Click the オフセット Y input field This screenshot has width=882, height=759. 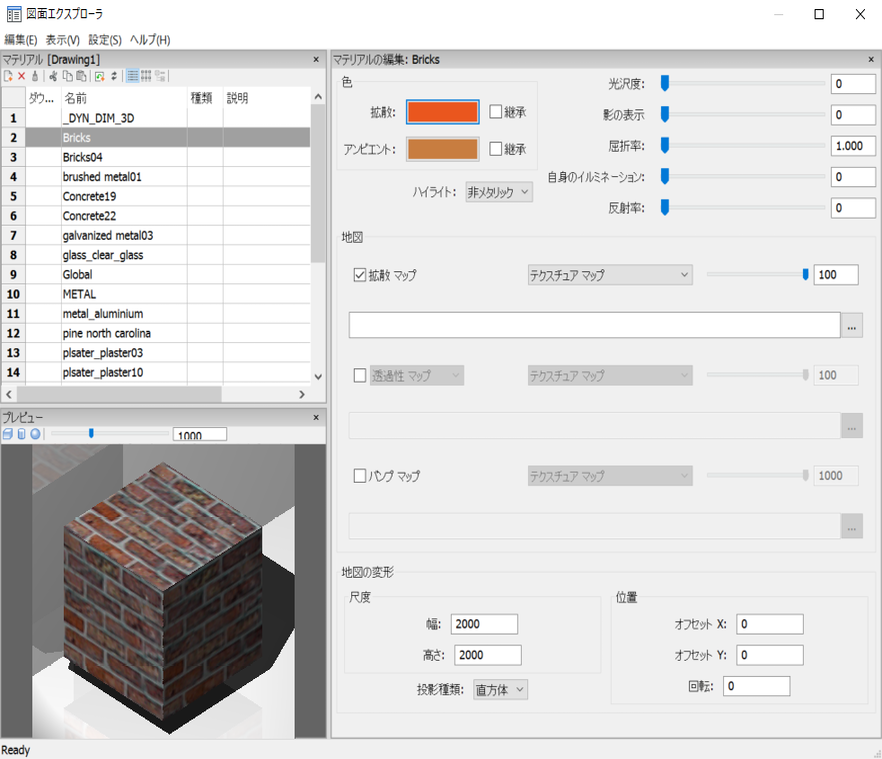click(x=770, y=655)
